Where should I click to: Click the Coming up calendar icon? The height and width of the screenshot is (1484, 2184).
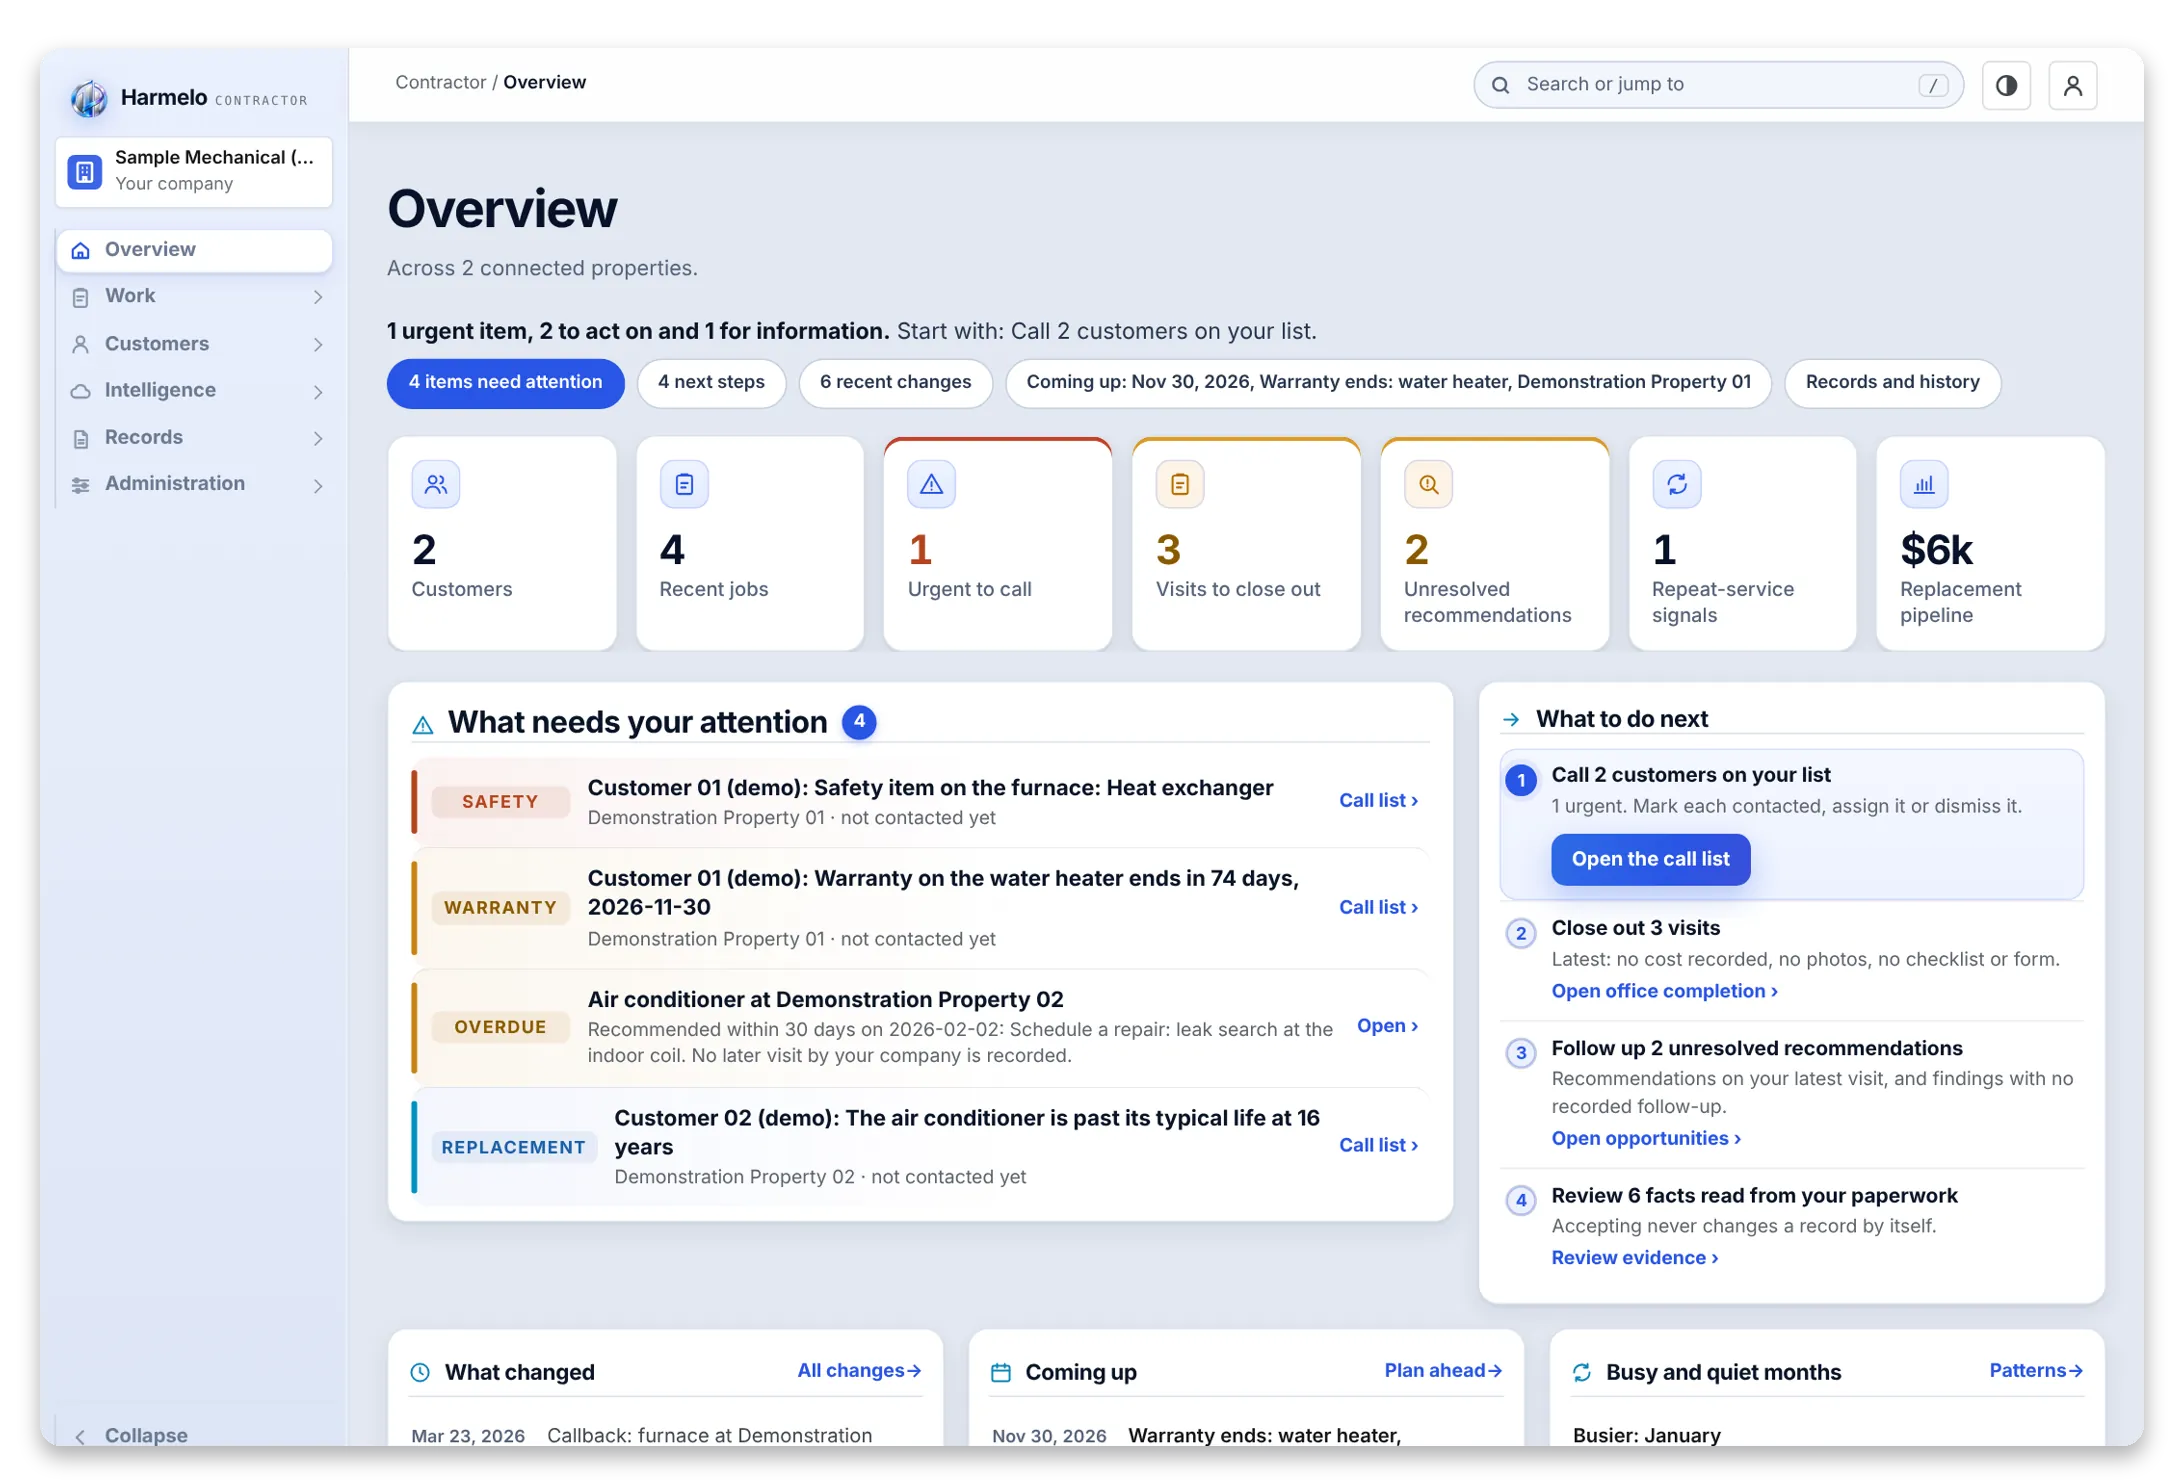pos(1001,1372)
